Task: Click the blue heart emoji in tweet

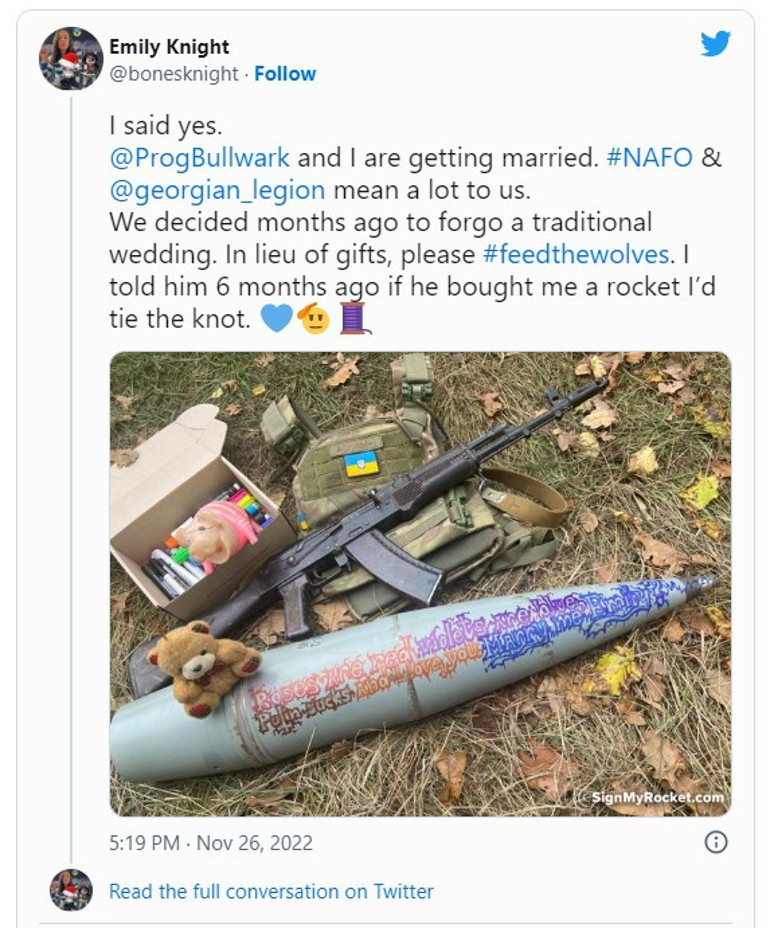Action: (276, 318)
